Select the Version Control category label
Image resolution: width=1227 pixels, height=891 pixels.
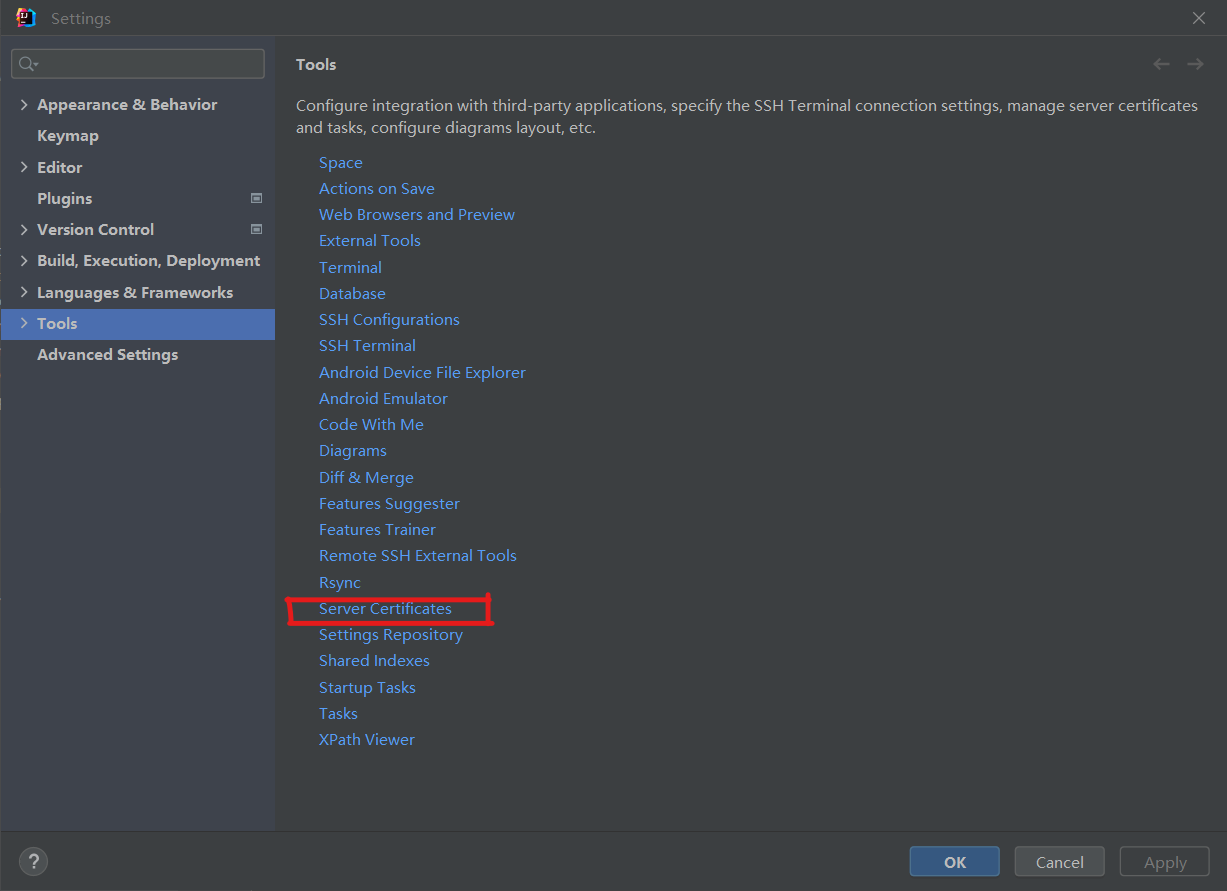96,229
